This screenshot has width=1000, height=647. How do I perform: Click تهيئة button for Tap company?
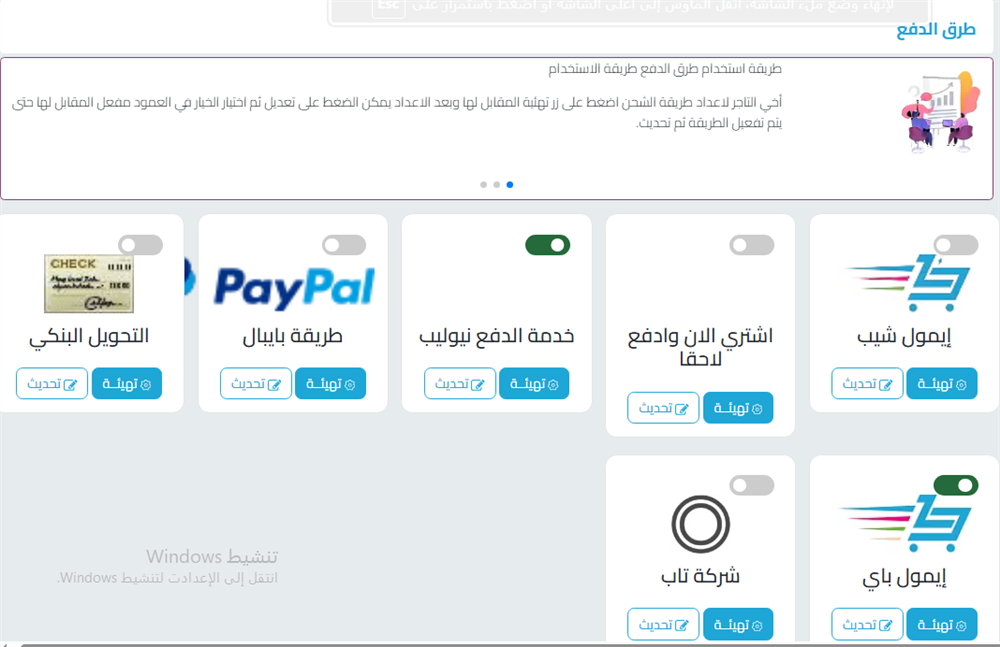(738, 624)
